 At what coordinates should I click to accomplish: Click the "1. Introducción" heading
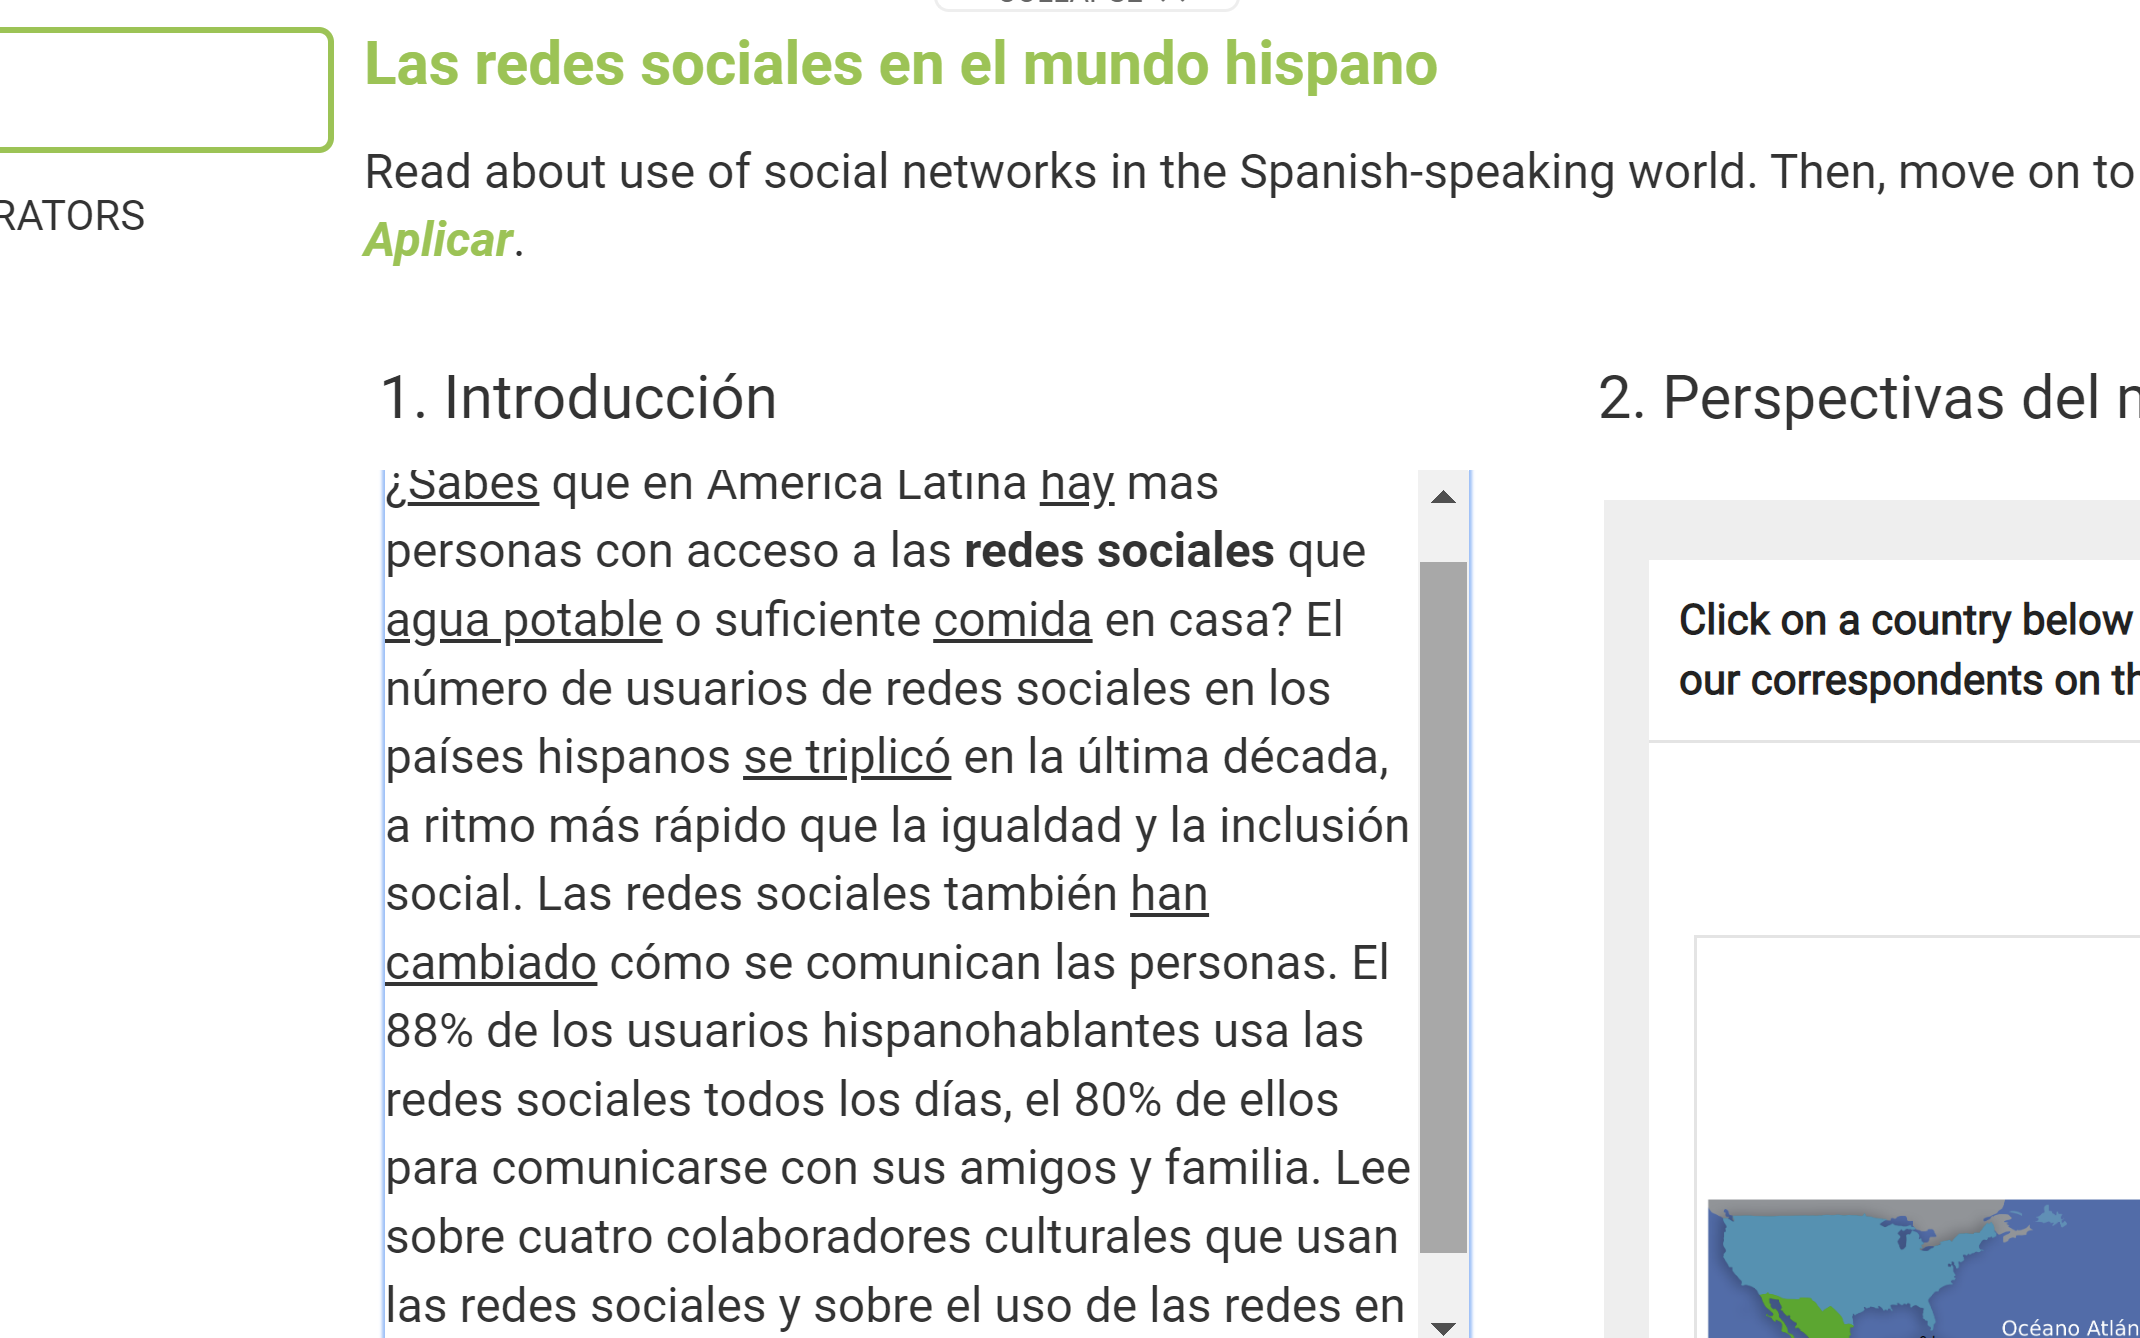tap(579, 398)
